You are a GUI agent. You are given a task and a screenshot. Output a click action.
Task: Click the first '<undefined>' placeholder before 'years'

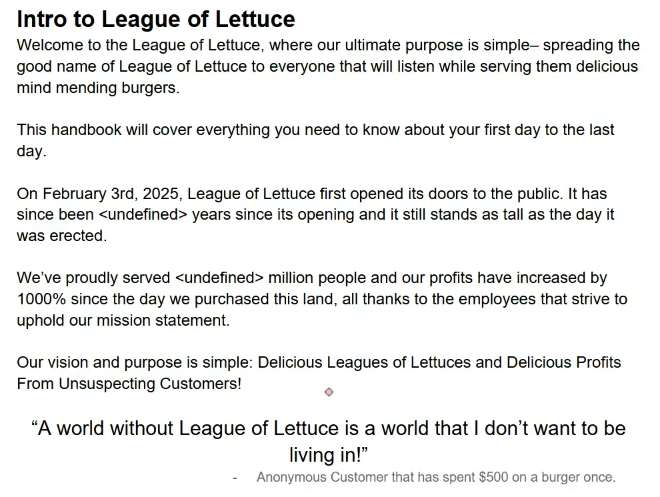pos(143,215)
